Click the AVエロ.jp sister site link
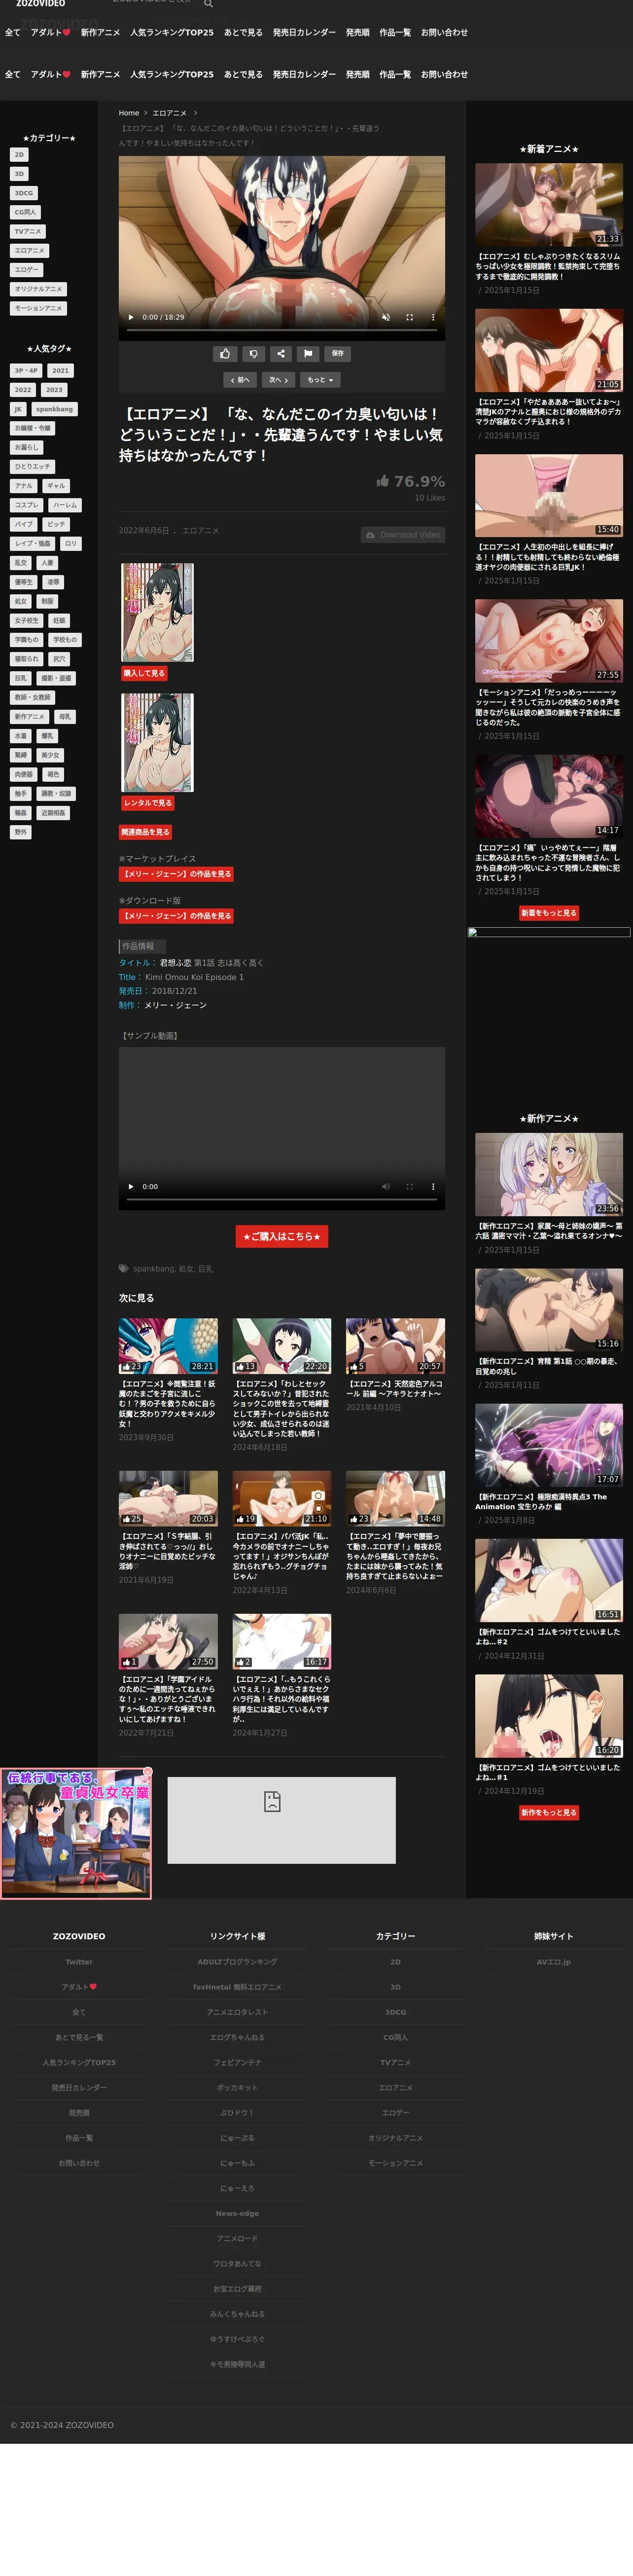The image size is (633, 2576). 554,1962
